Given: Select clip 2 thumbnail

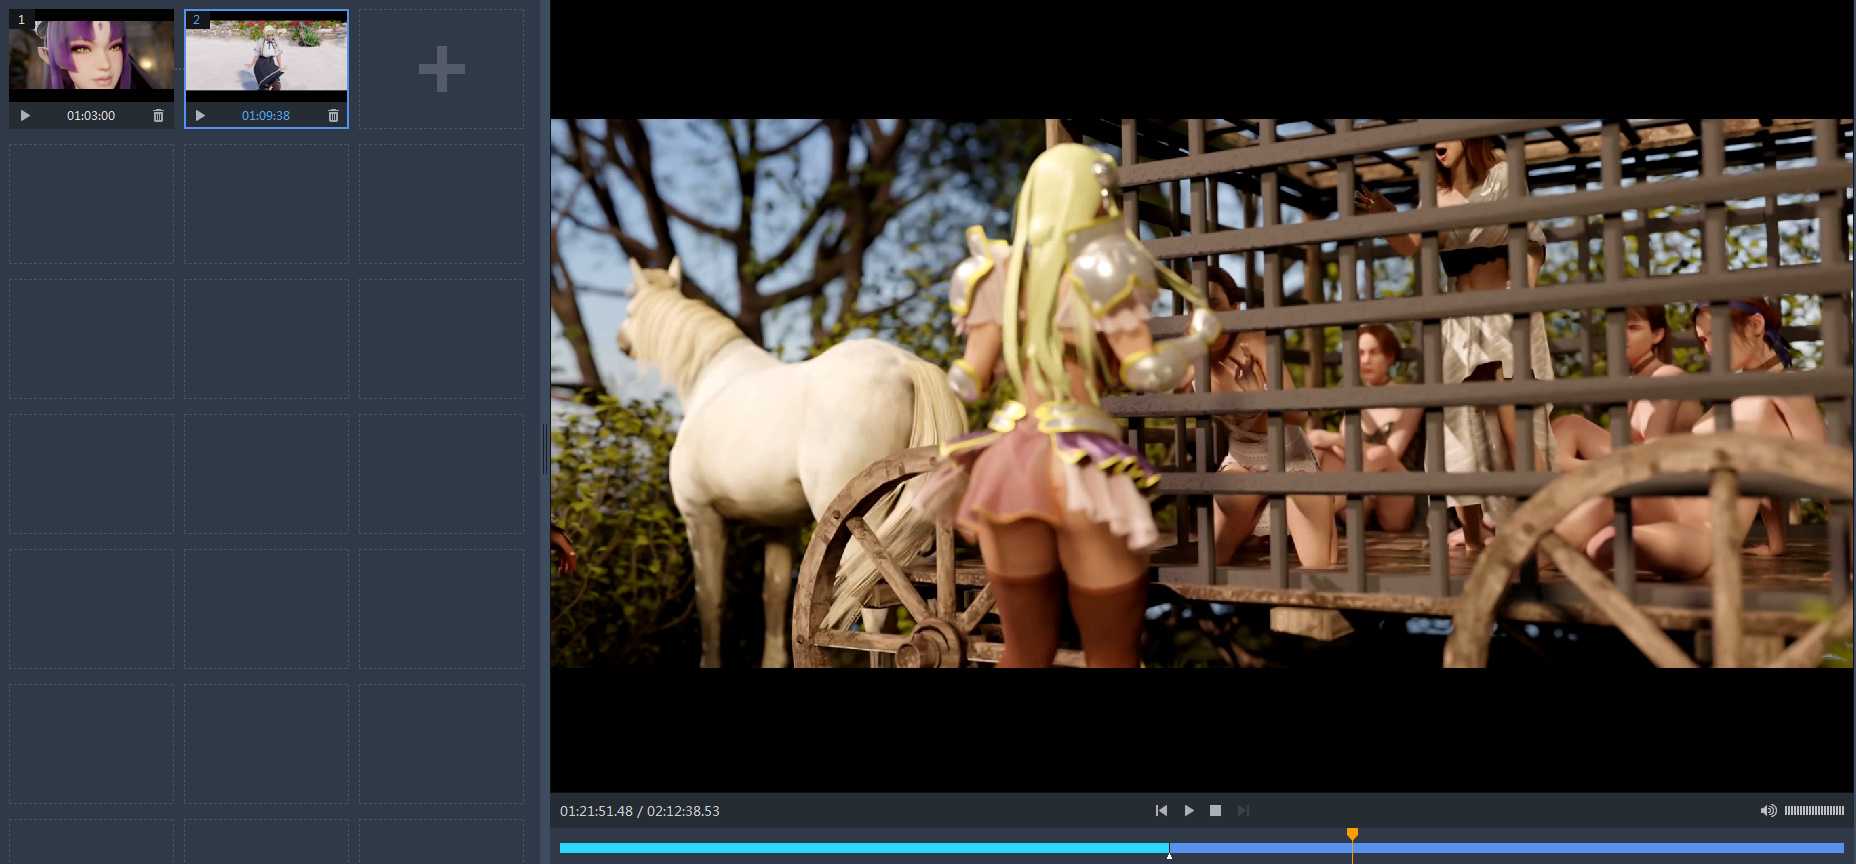Looking at the screenshot, I should pyautogui.click(x=266, y=56).
